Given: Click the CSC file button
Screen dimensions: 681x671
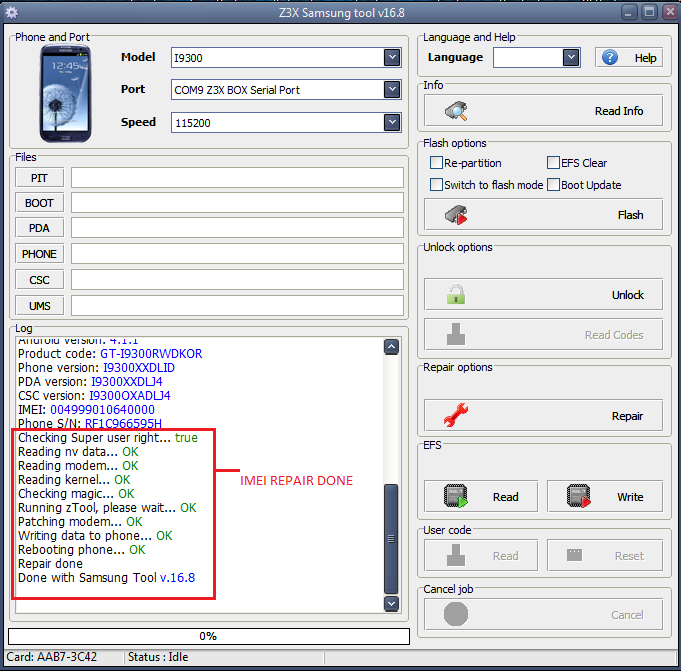Looking at the screenshot, I should pyautogui.click(x=40, y=280).
